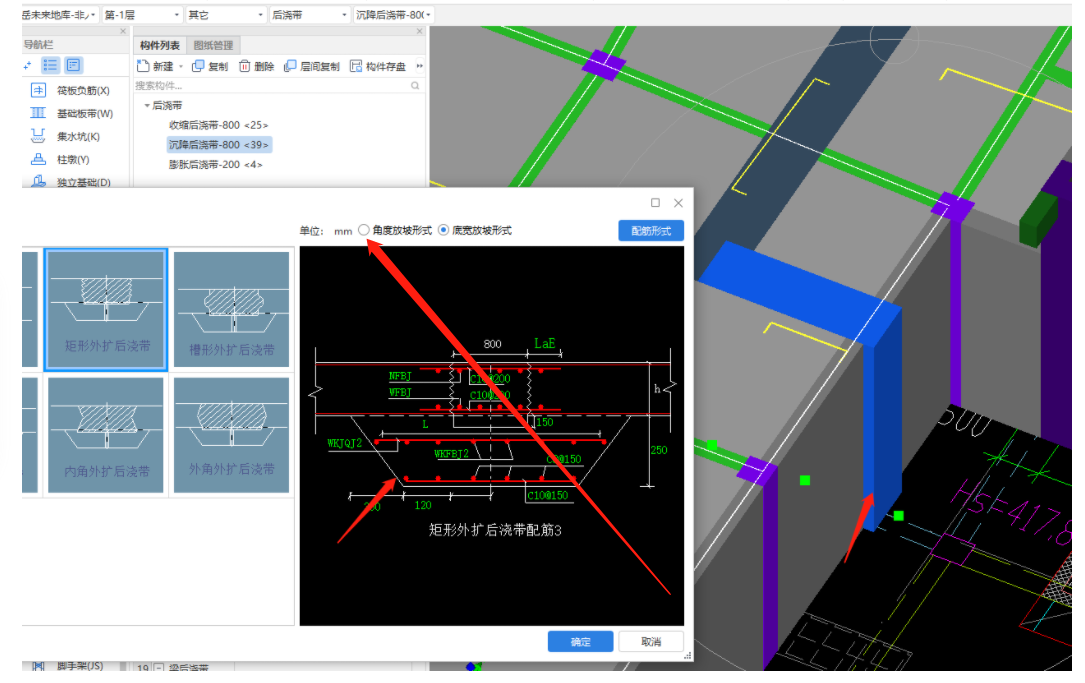Select 底宽放坡形式 radio option

pos(444,230)
